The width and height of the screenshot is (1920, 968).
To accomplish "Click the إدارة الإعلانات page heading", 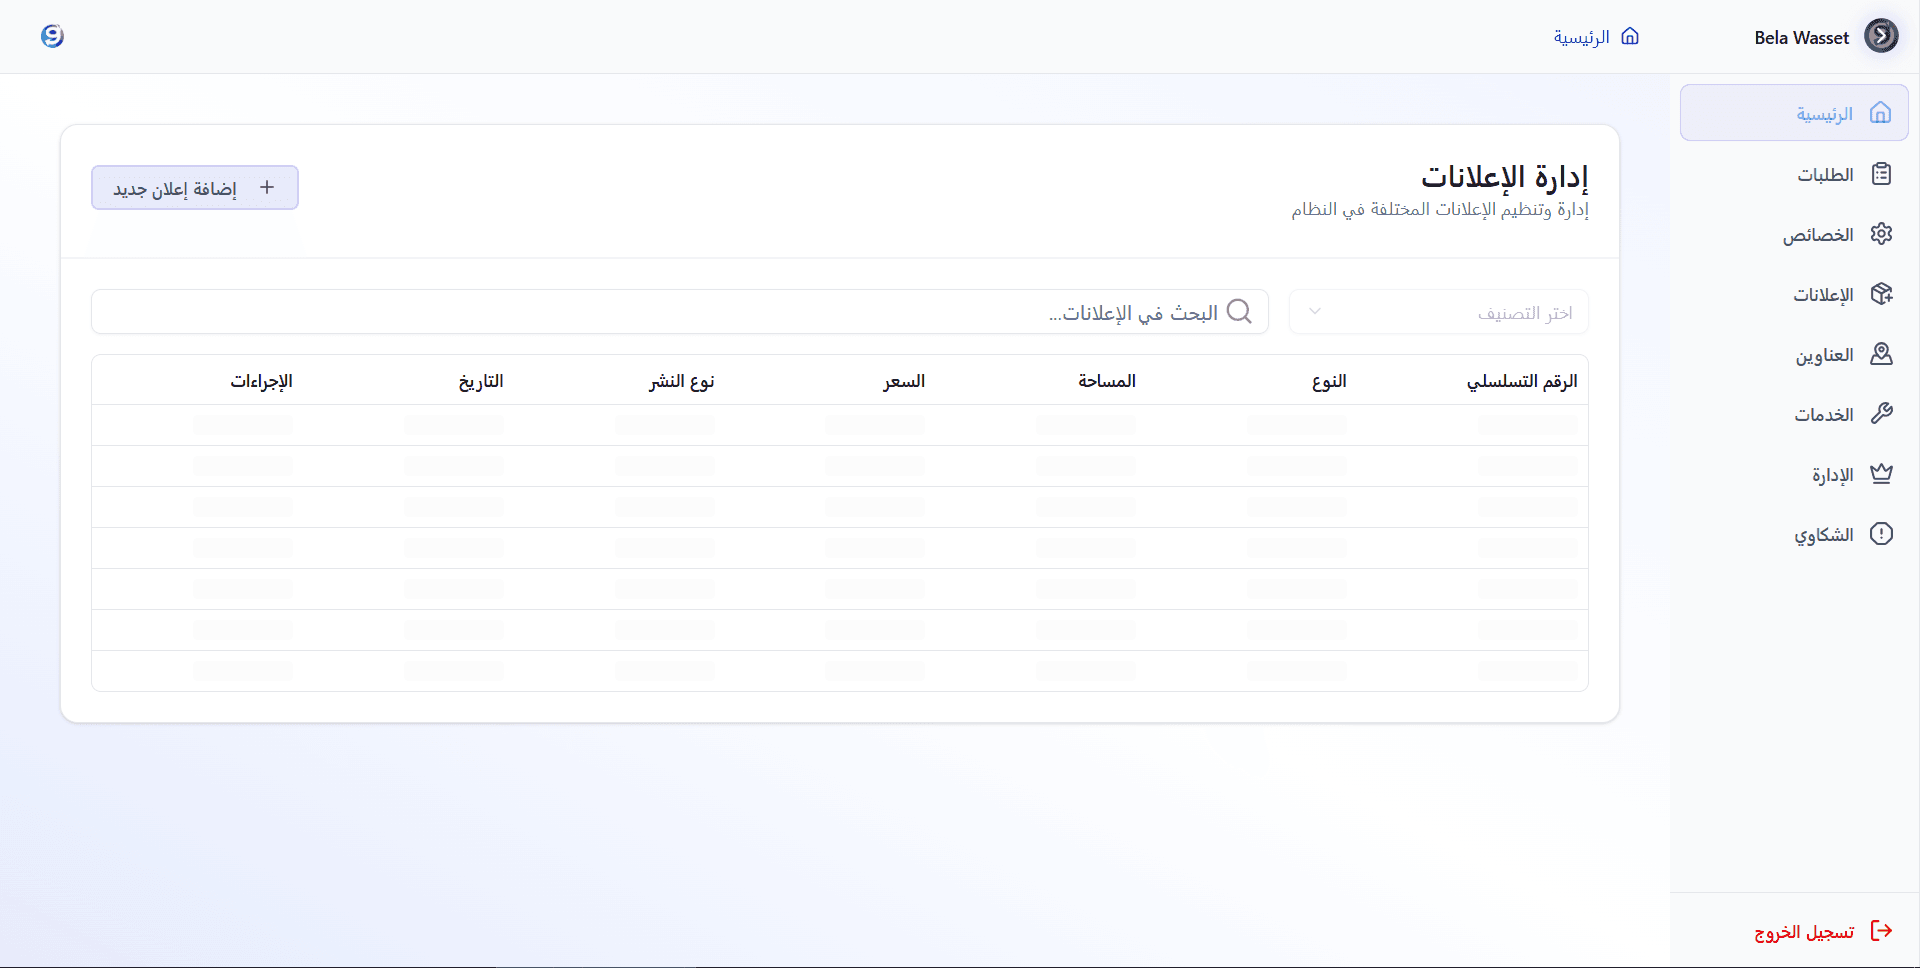I will click(1504, 176).
